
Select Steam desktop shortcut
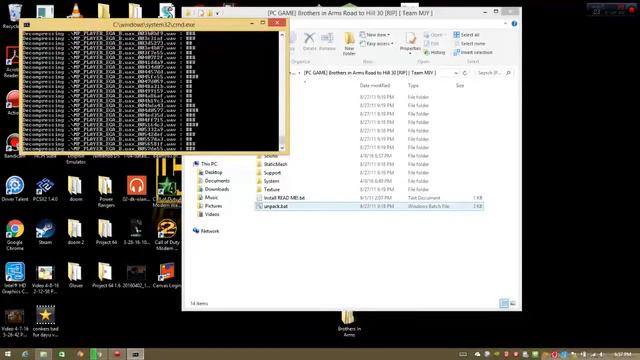(45, 232)
